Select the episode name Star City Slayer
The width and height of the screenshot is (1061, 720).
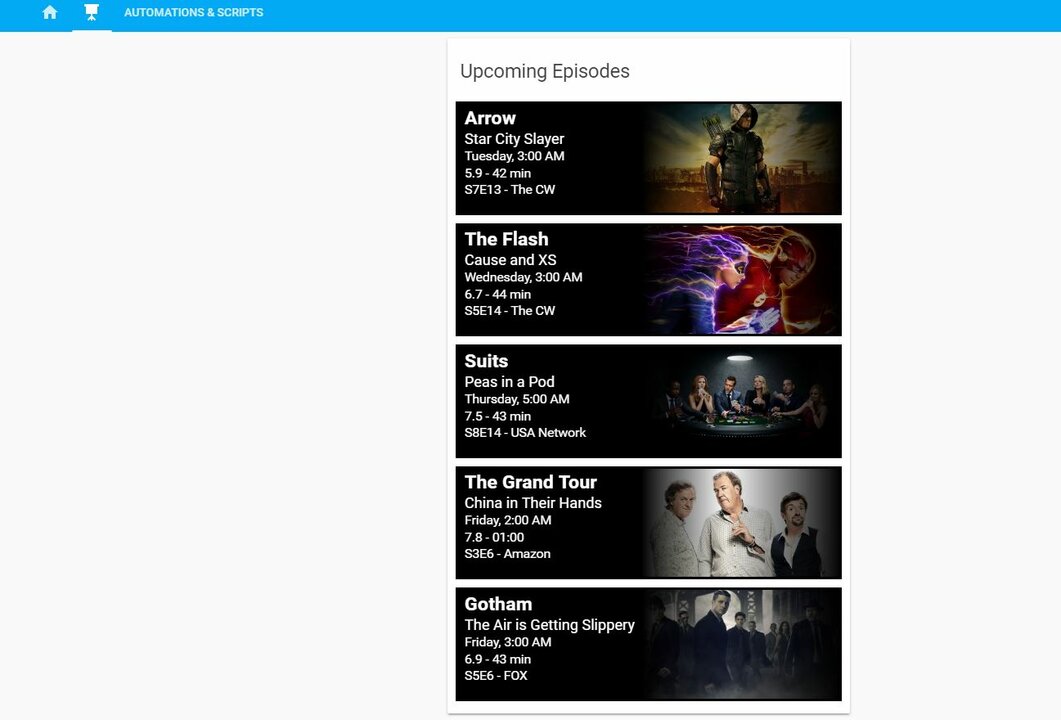[514, 139]
